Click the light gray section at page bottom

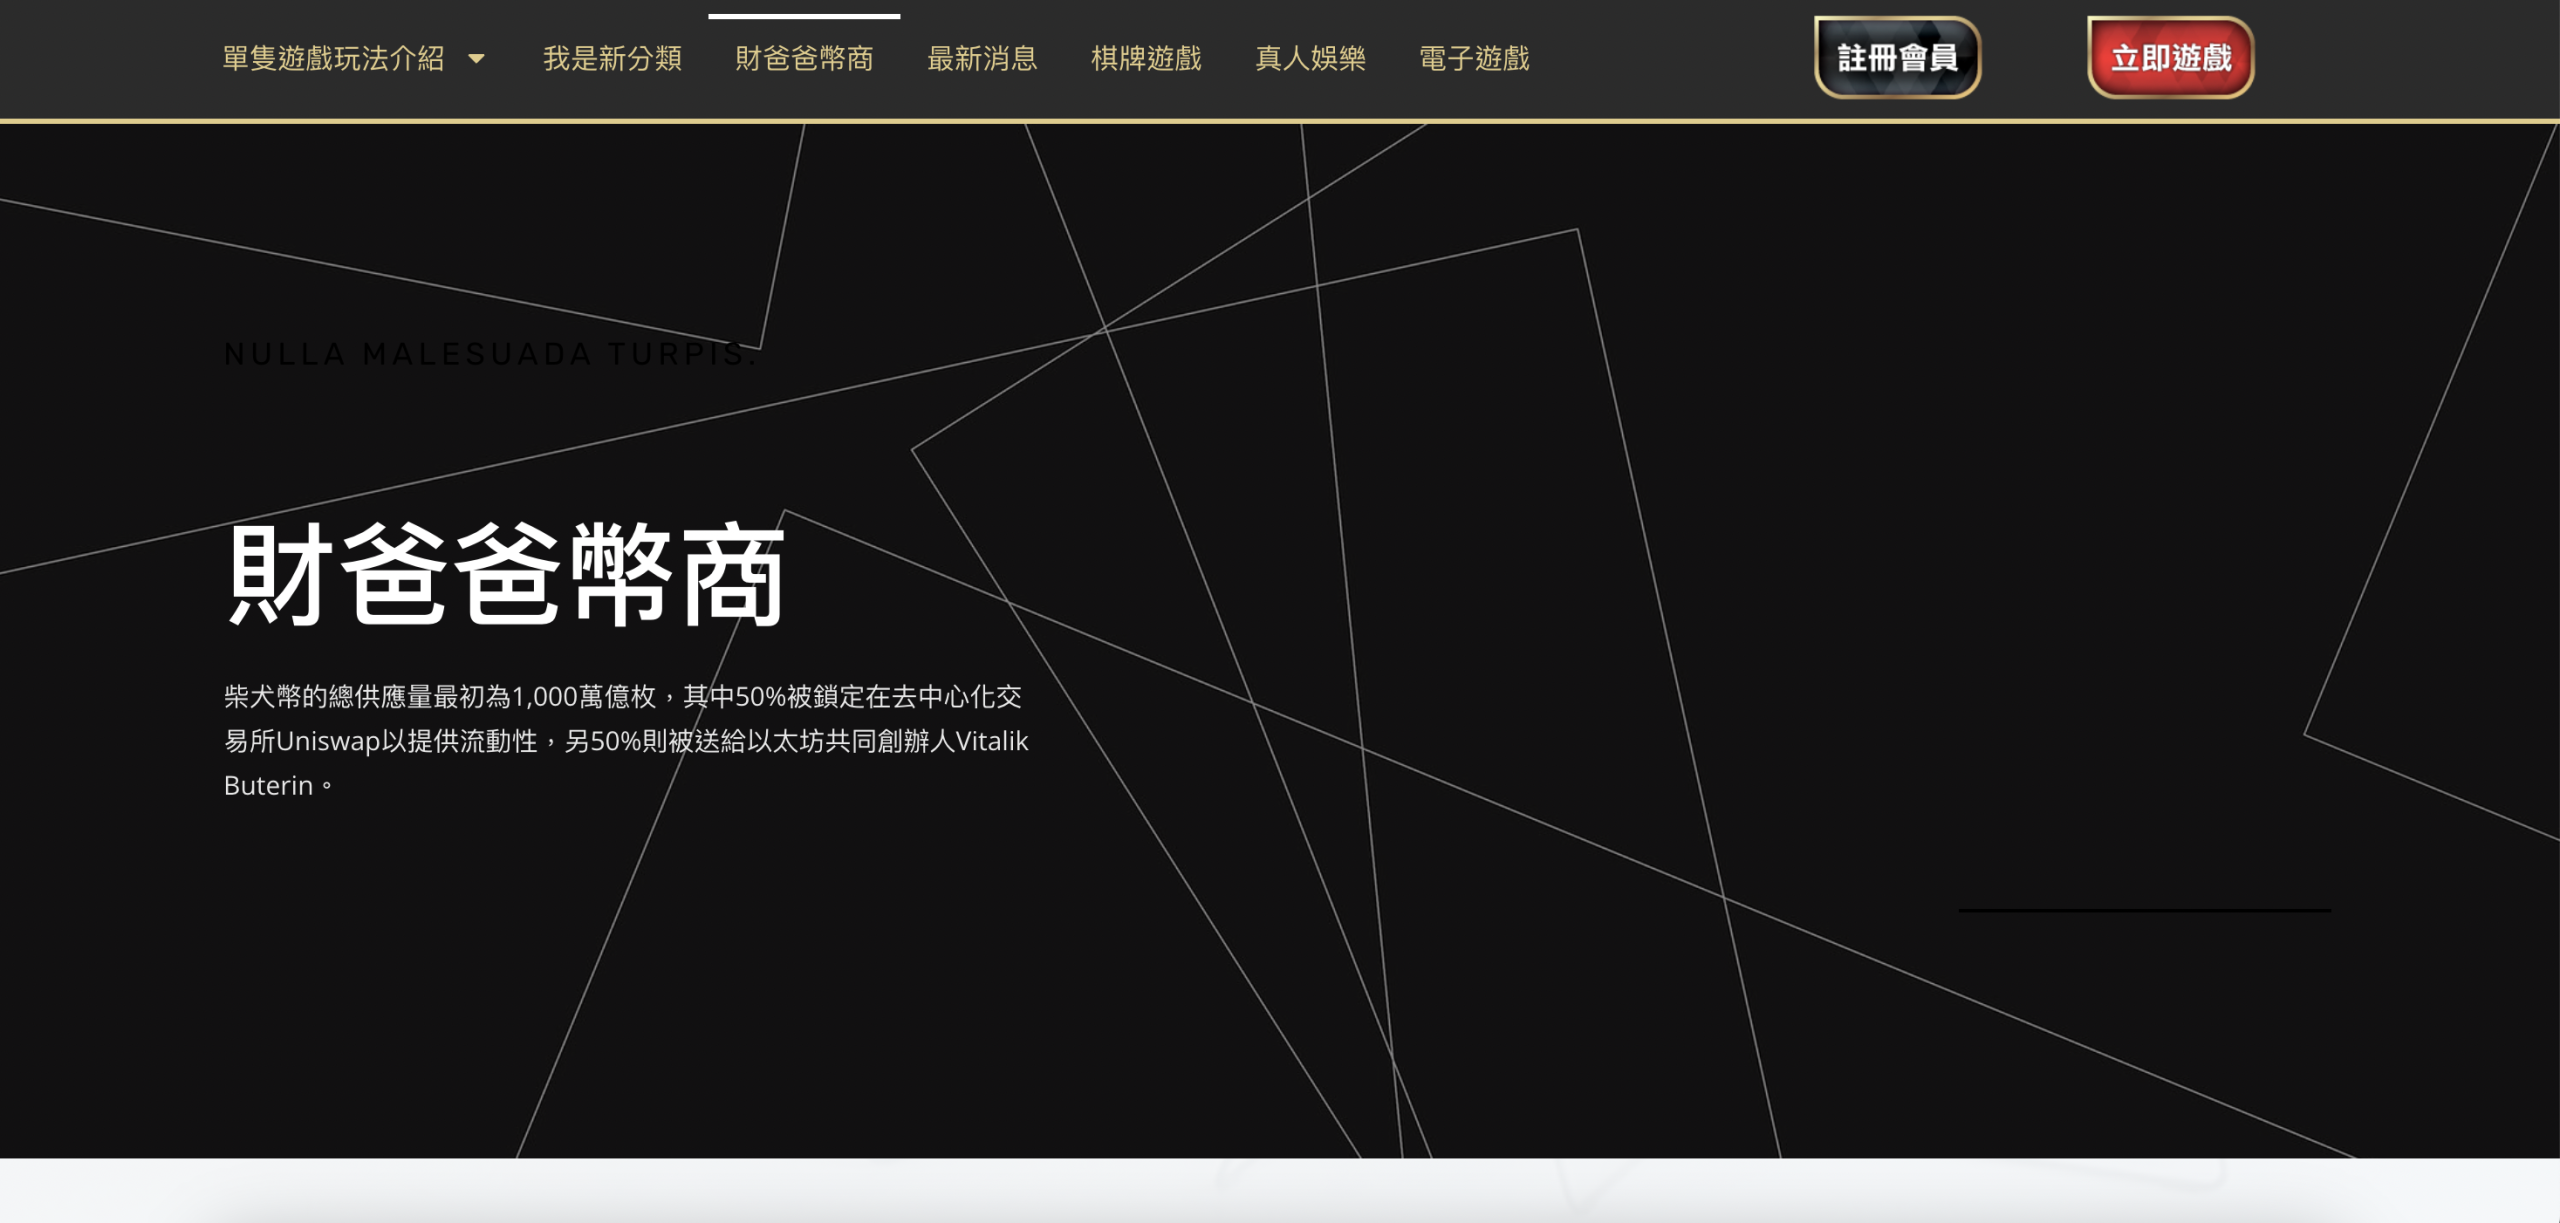pos(1280,1191)
